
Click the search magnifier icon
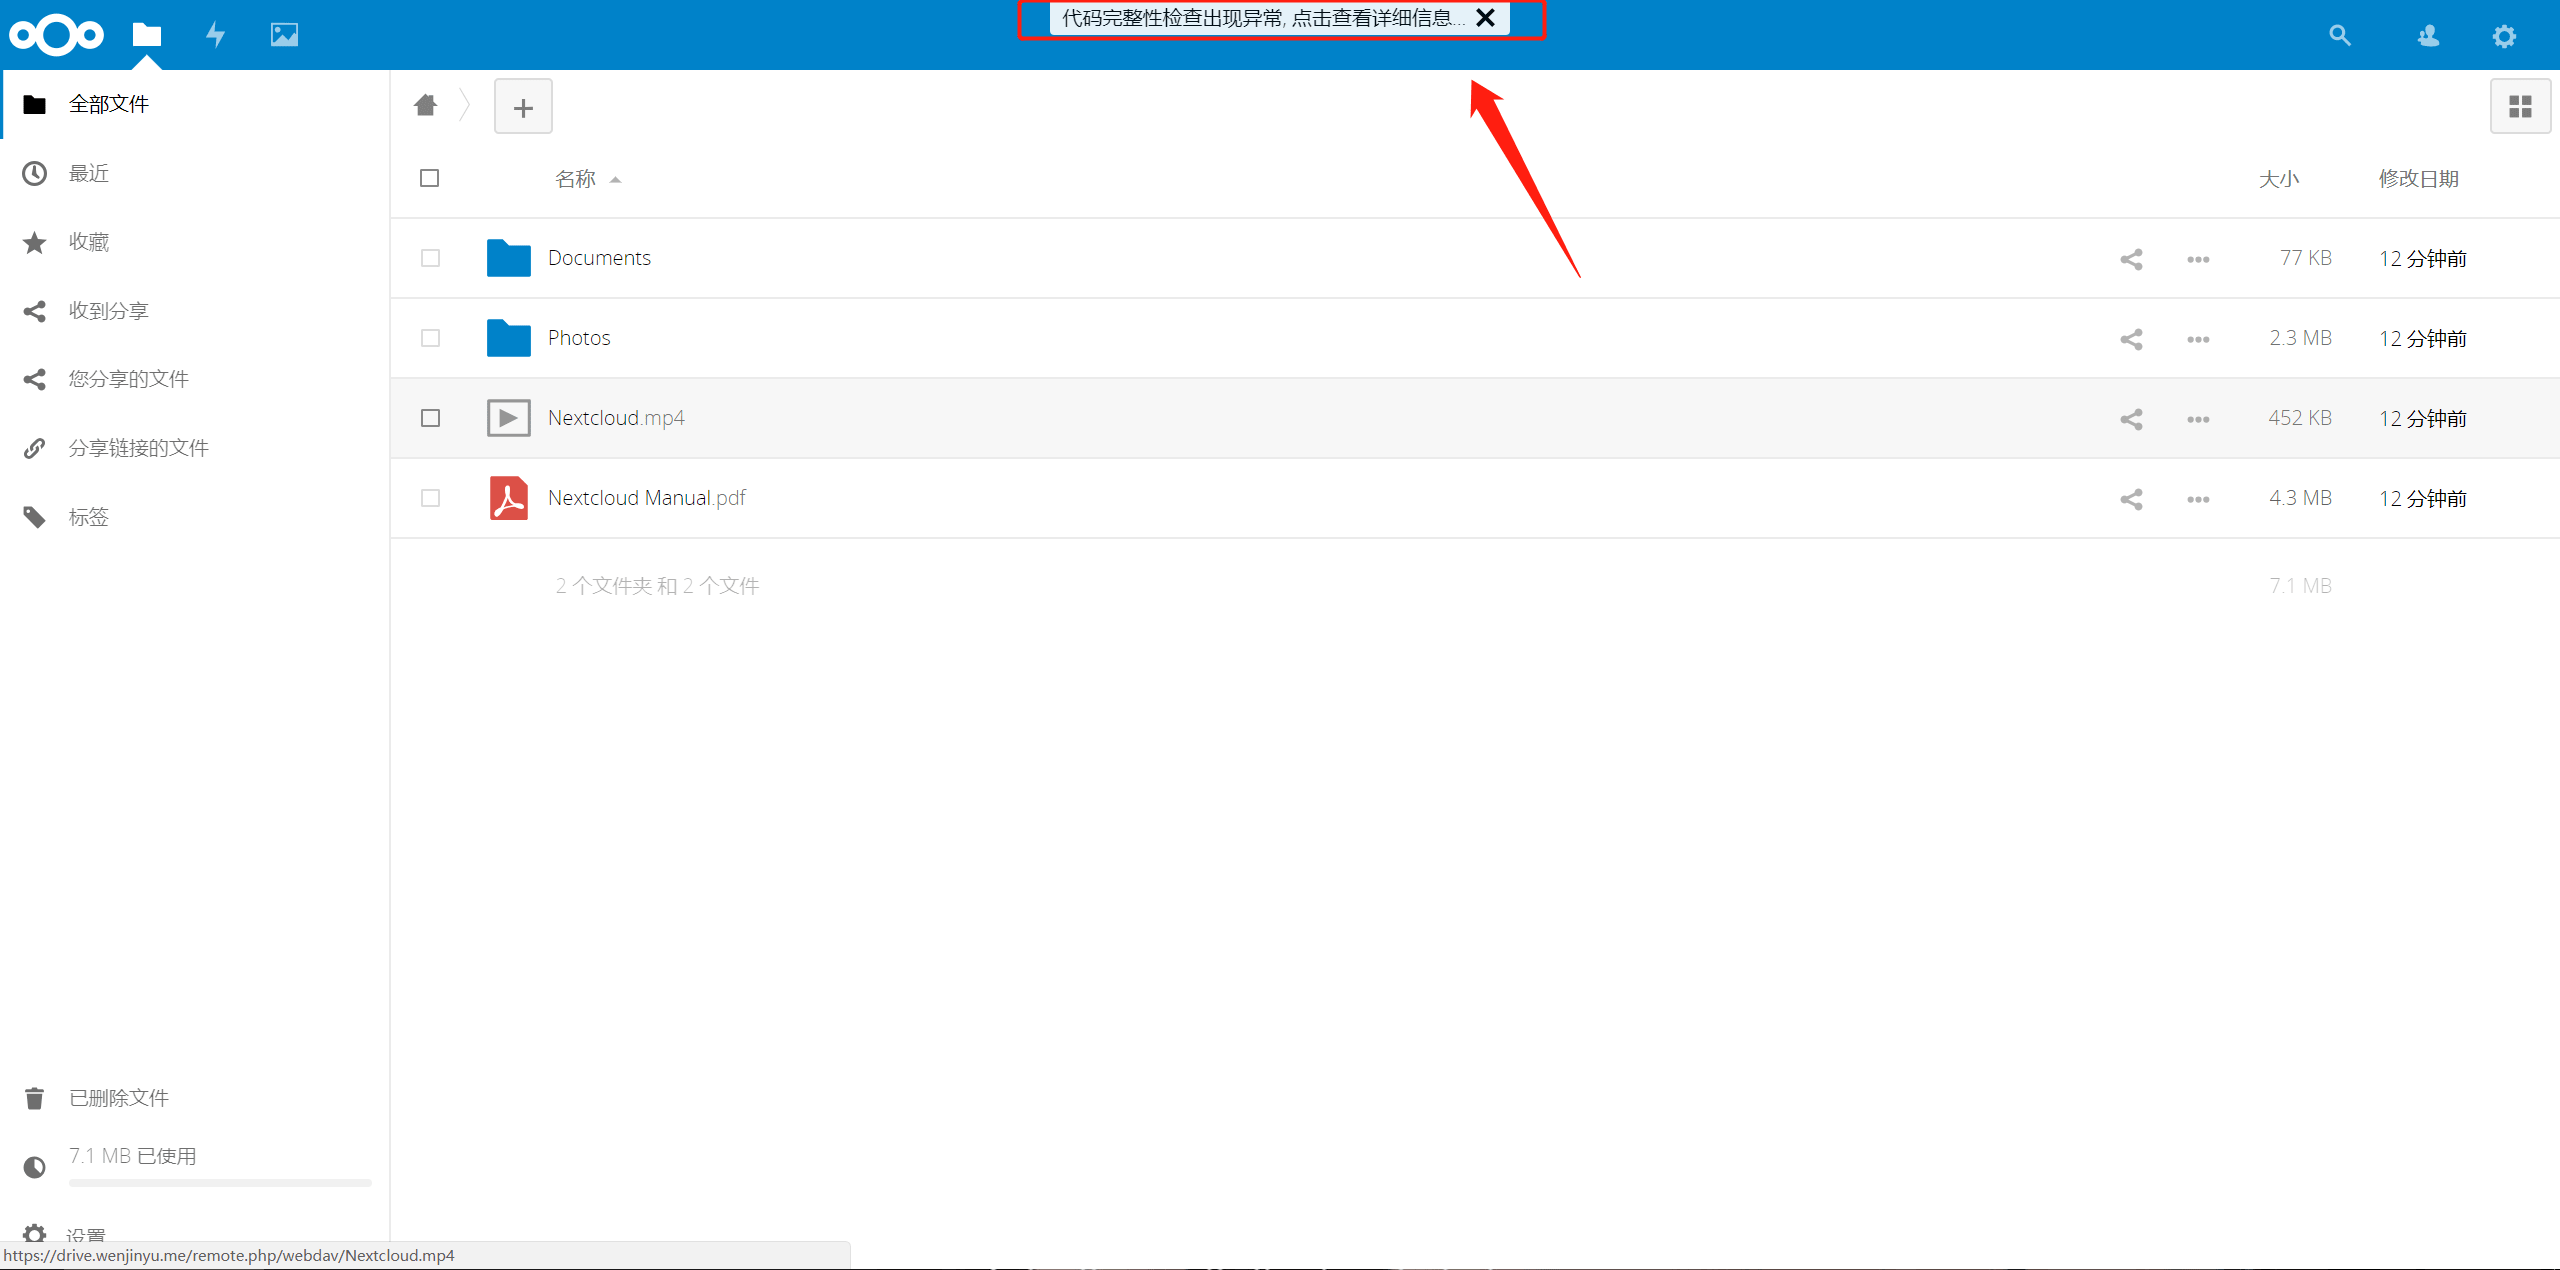coord(2339,36)
